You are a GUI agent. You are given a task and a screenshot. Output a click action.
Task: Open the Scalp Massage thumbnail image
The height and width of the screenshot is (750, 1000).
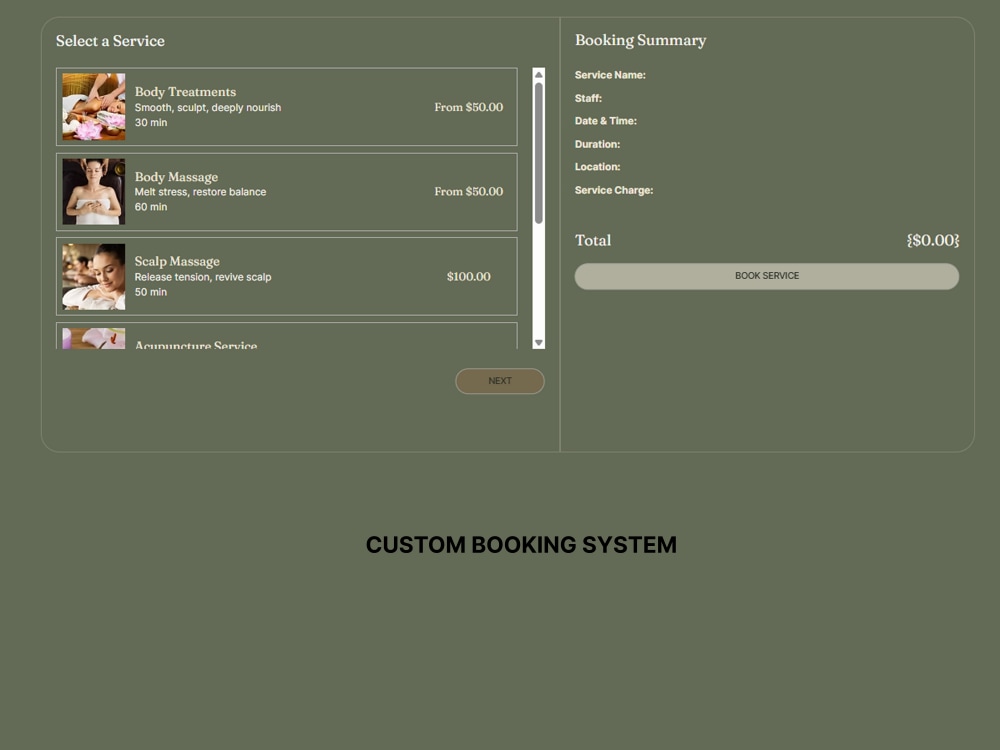pos(94,276)
